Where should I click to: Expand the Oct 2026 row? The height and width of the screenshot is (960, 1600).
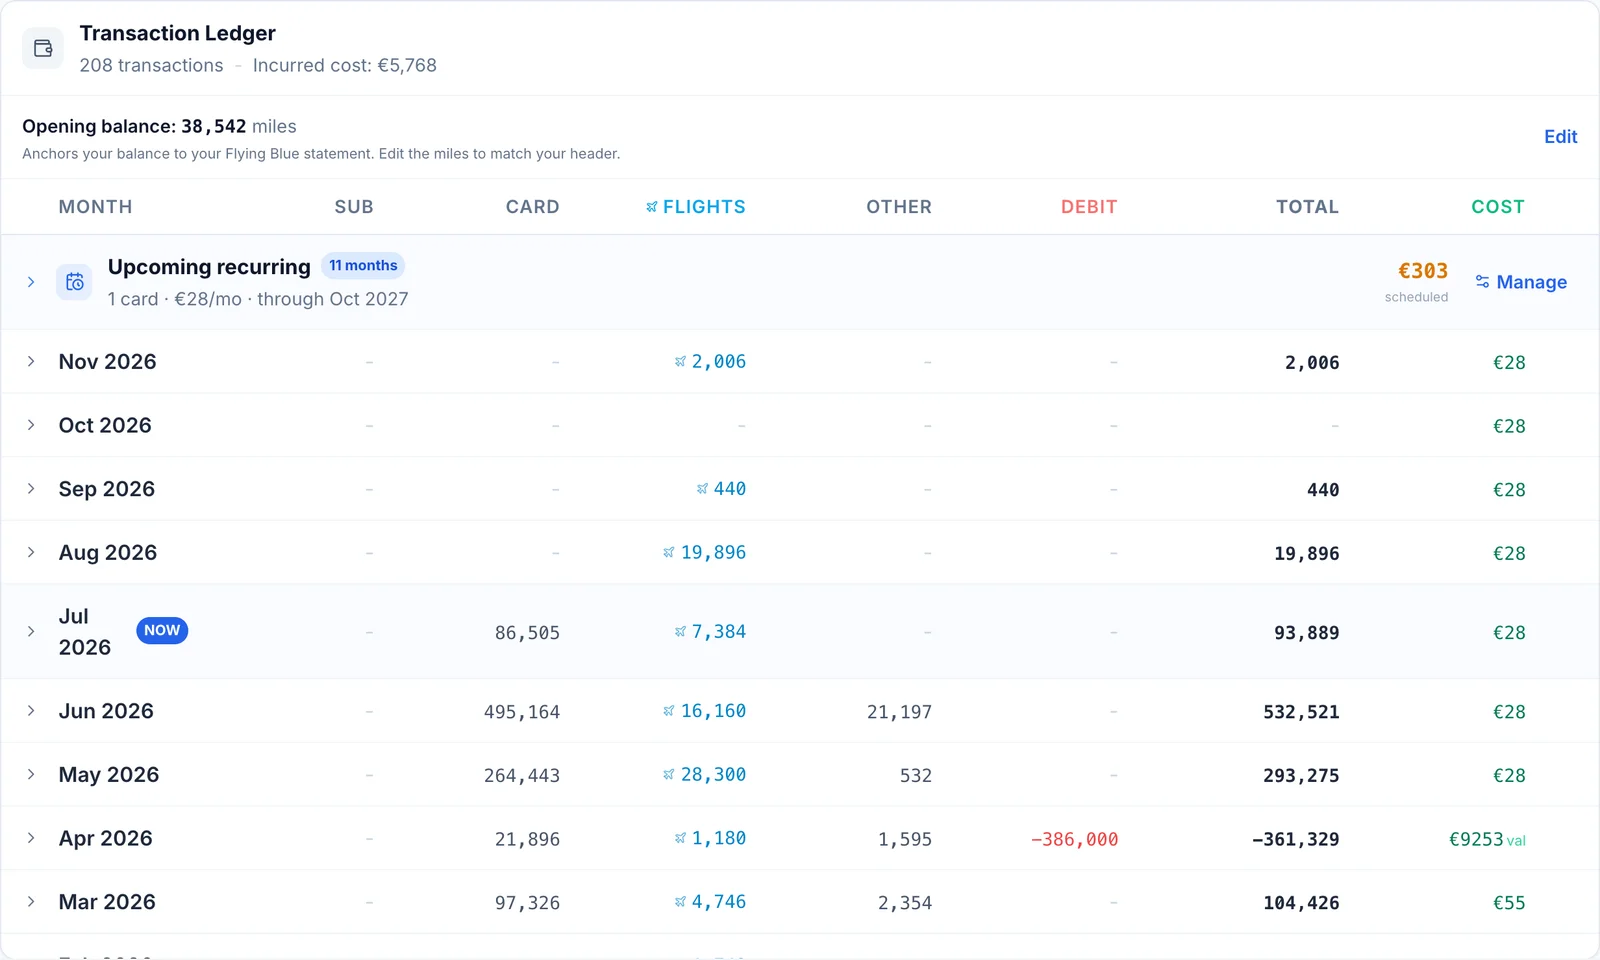31,425
